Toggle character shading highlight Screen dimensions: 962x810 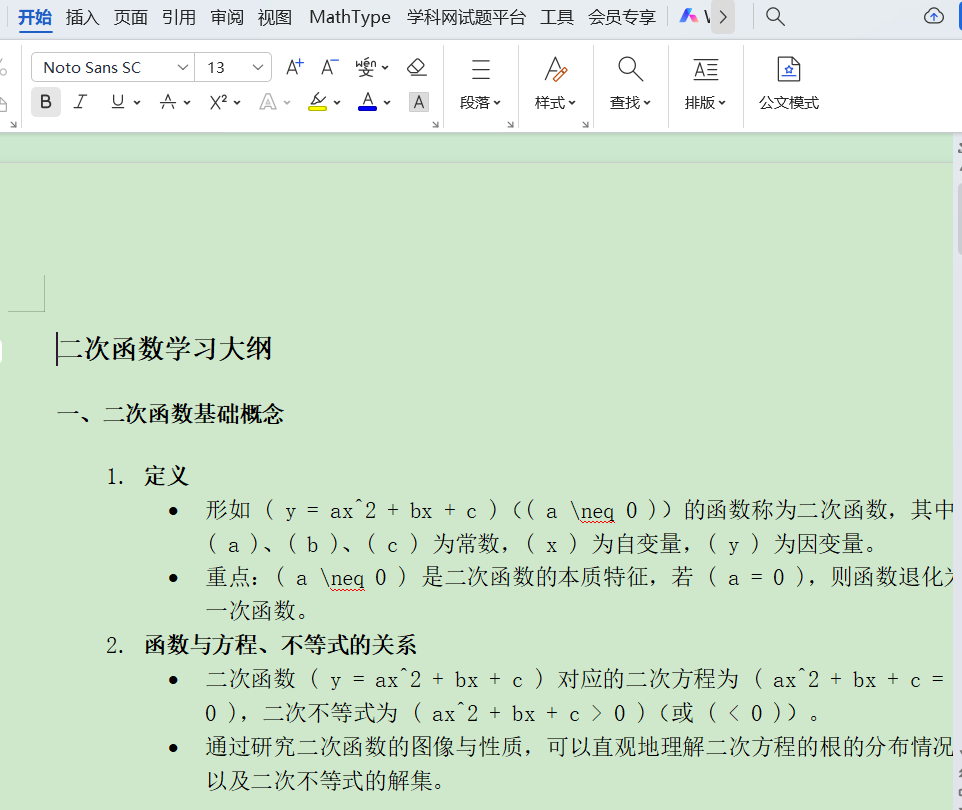point(418,102)
